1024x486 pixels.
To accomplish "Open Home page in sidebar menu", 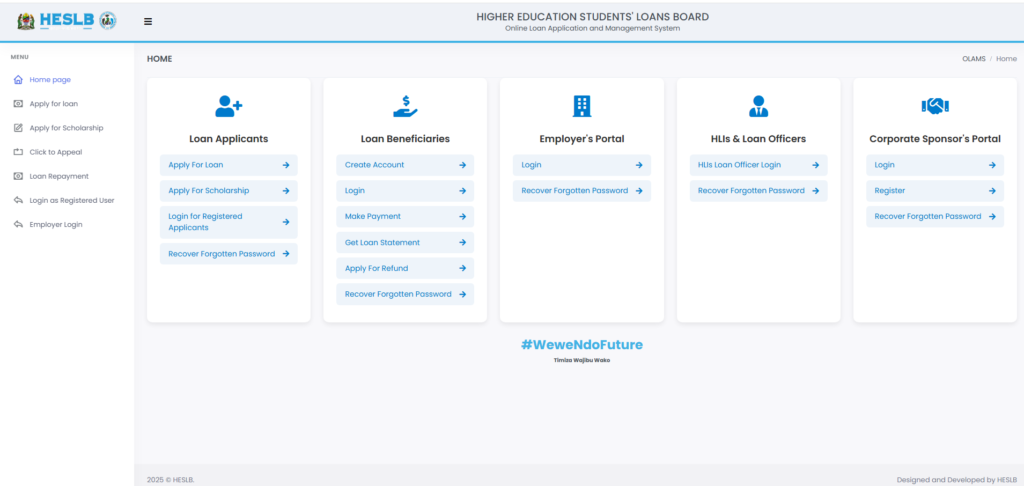I will point(50,80).
